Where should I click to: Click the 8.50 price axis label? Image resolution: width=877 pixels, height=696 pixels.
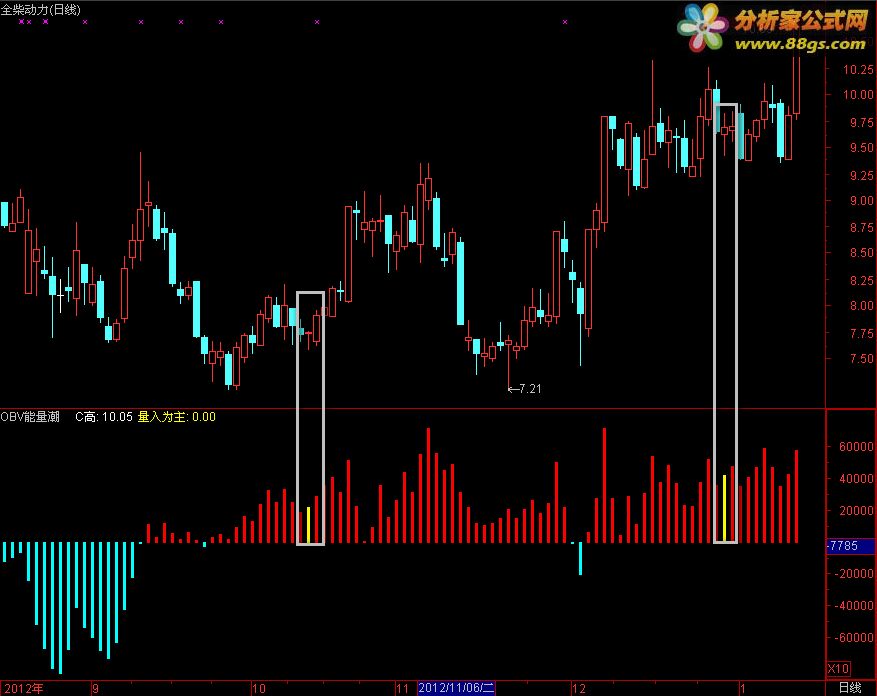[861, 253]
